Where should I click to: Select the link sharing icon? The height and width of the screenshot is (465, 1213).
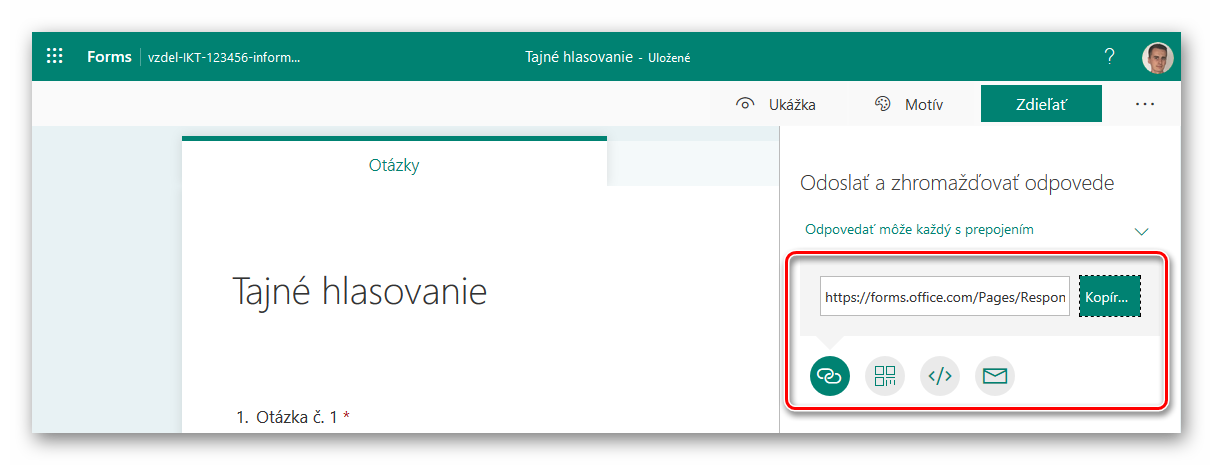[x=829, y=376]
